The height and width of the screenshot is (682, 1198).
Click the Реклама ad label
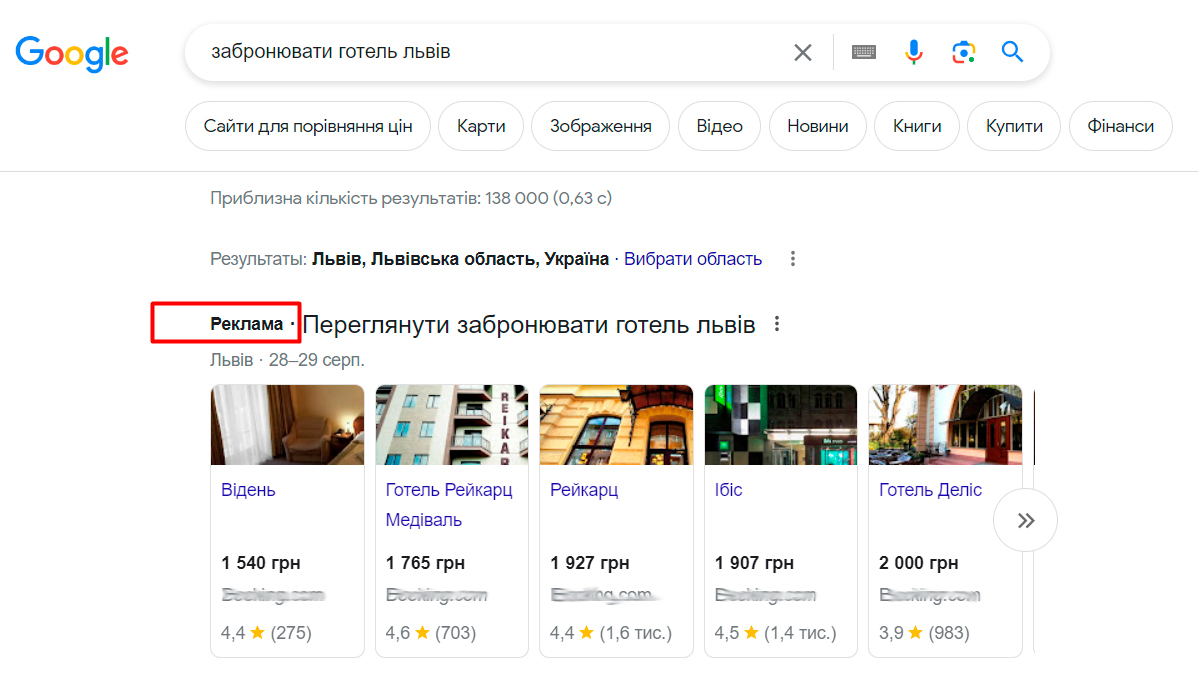pos(247,324)
